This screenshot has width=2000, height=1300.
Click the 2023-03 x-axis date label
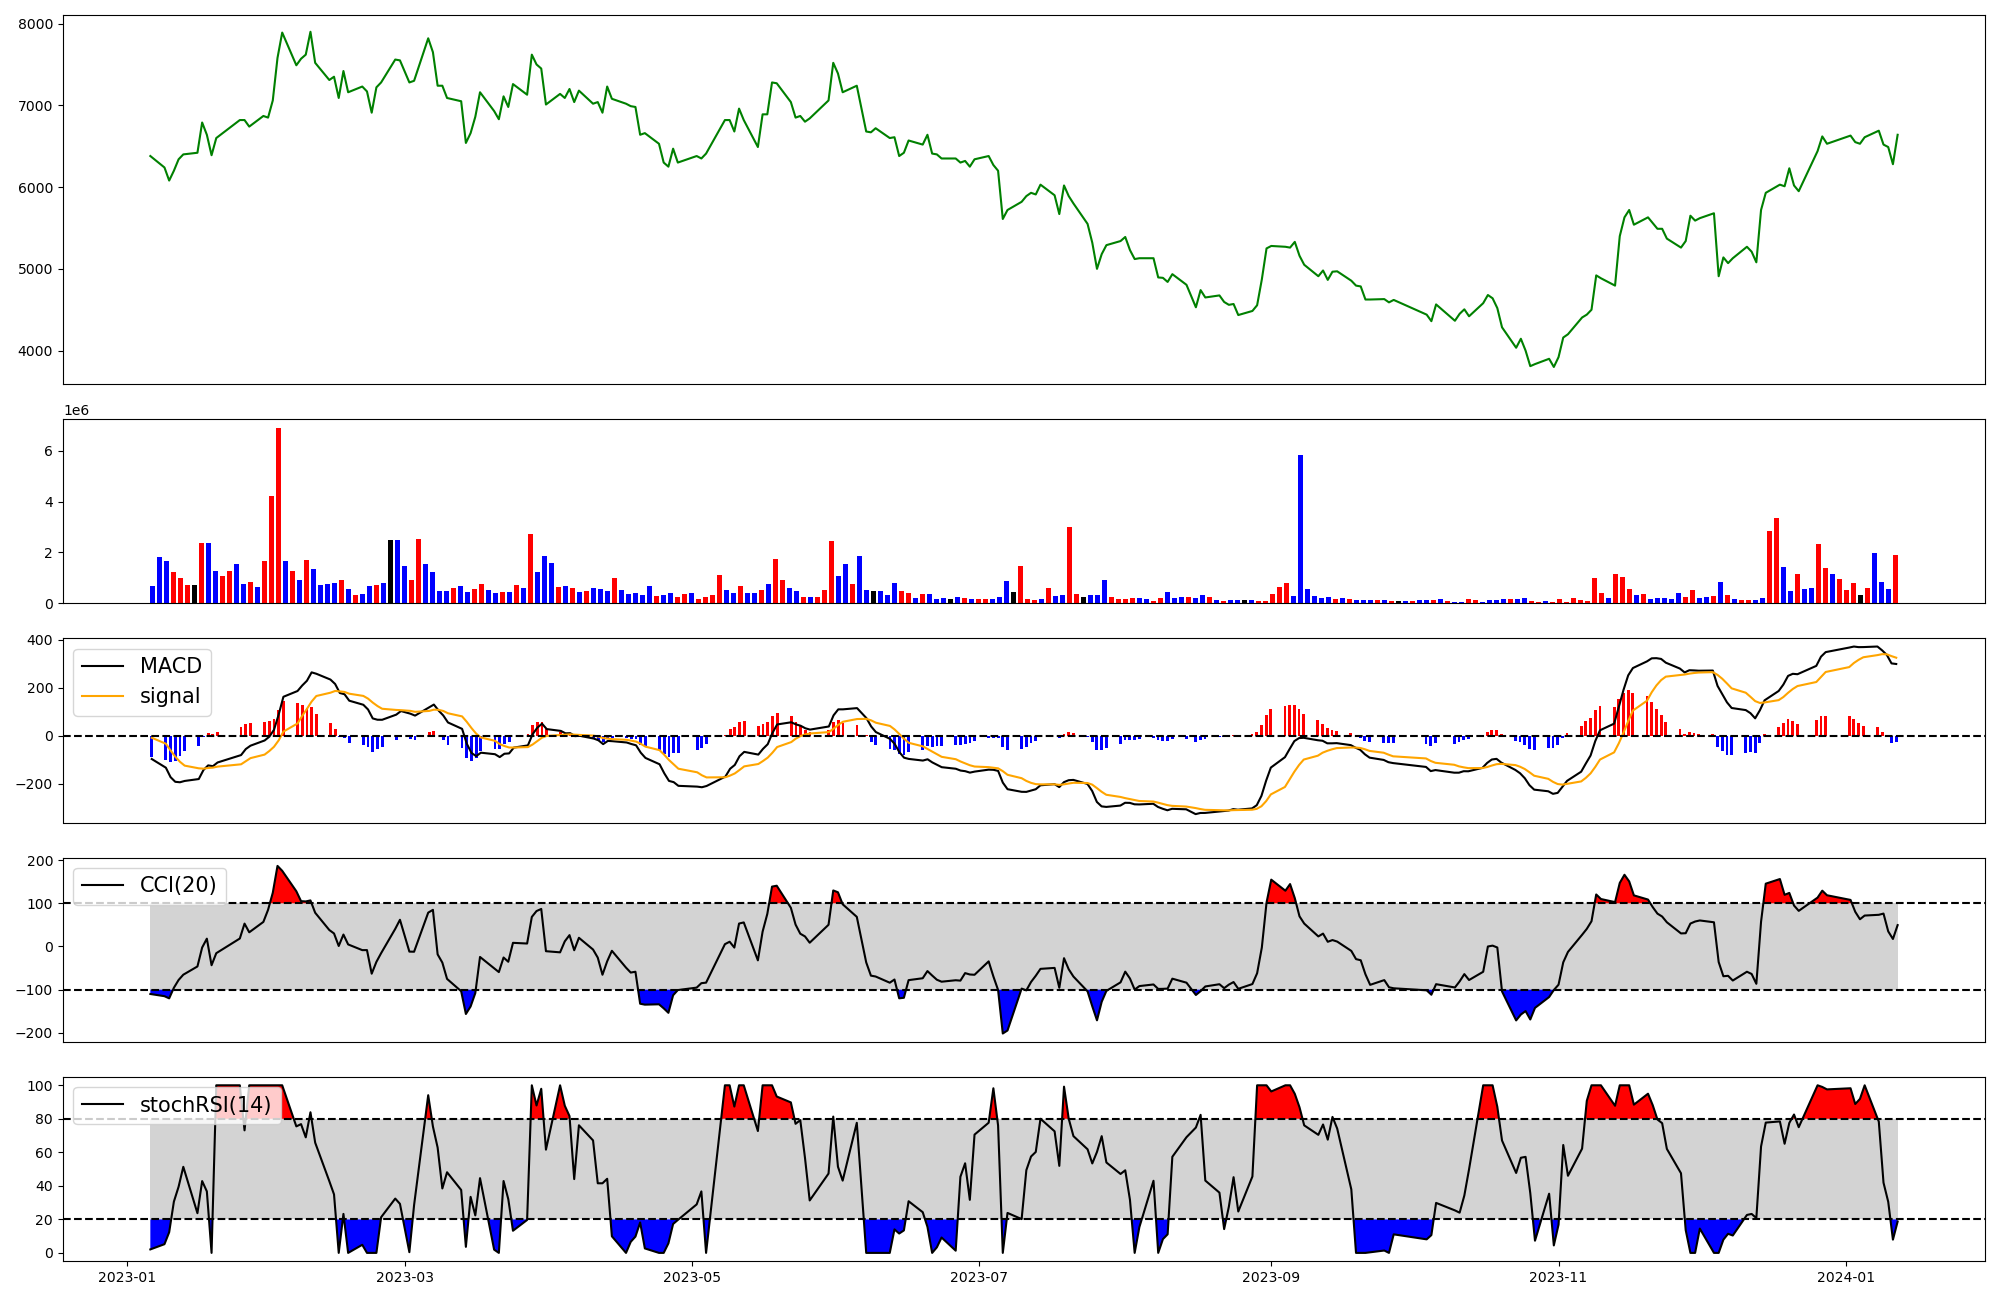(406, 1277)
